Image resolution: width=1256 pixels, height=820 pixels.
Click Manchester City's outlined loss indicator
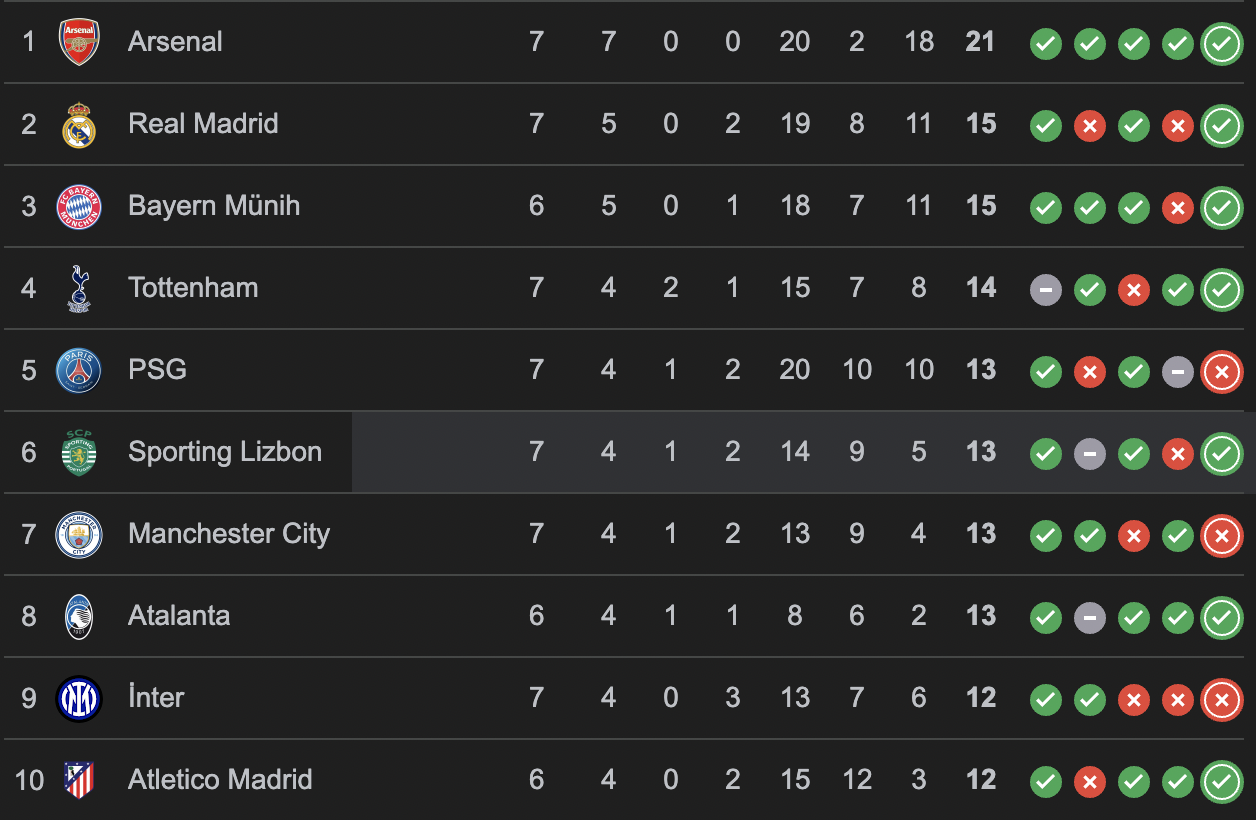1221,535
